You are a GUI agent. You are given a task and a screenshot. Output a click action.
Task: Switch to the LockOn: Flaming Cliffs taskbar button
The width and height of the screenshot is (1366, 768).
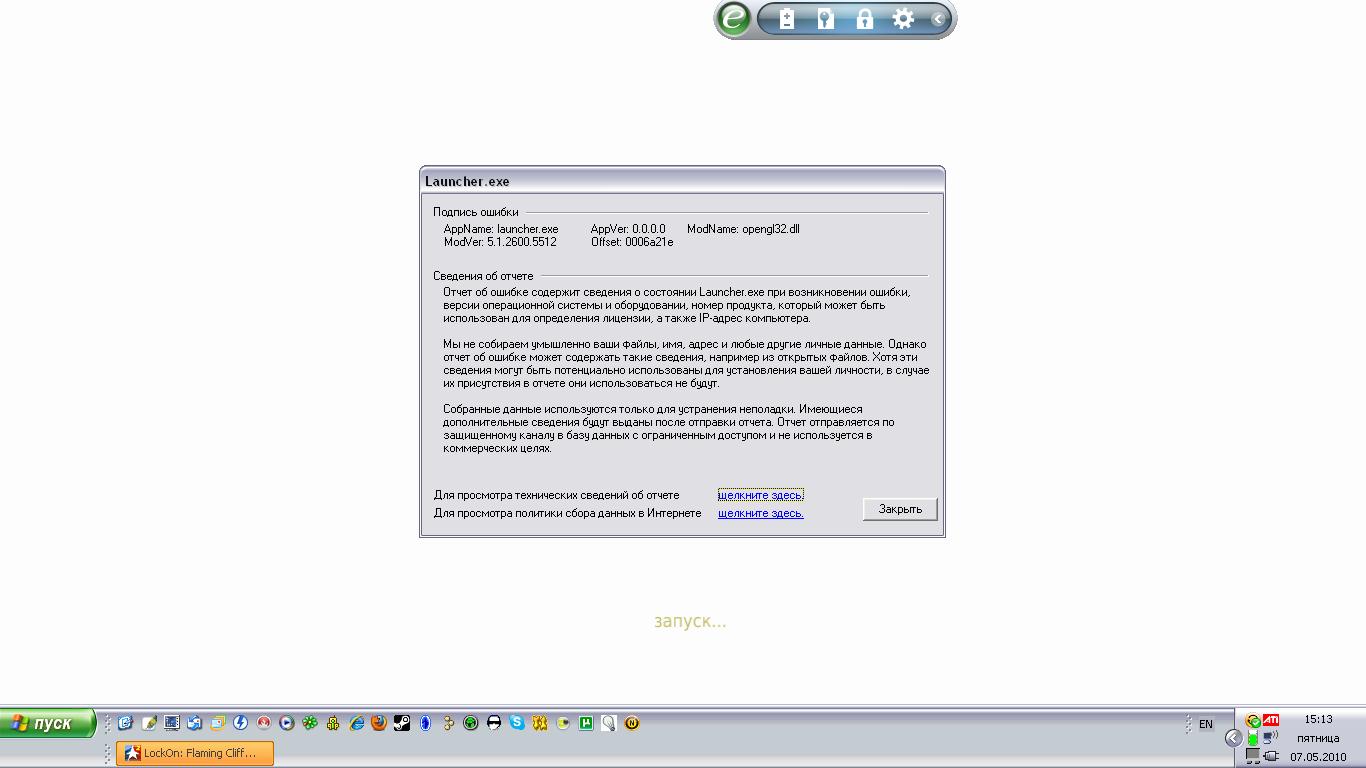[x=195, y=753]
